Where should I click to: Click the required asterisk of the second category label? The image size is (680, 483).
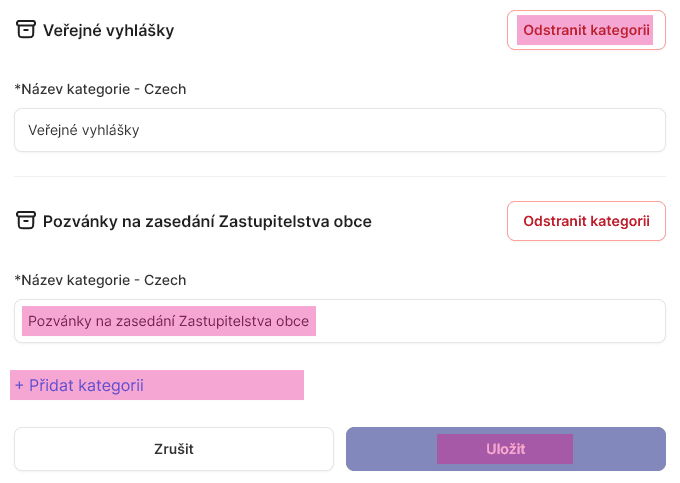coord(17,279)
